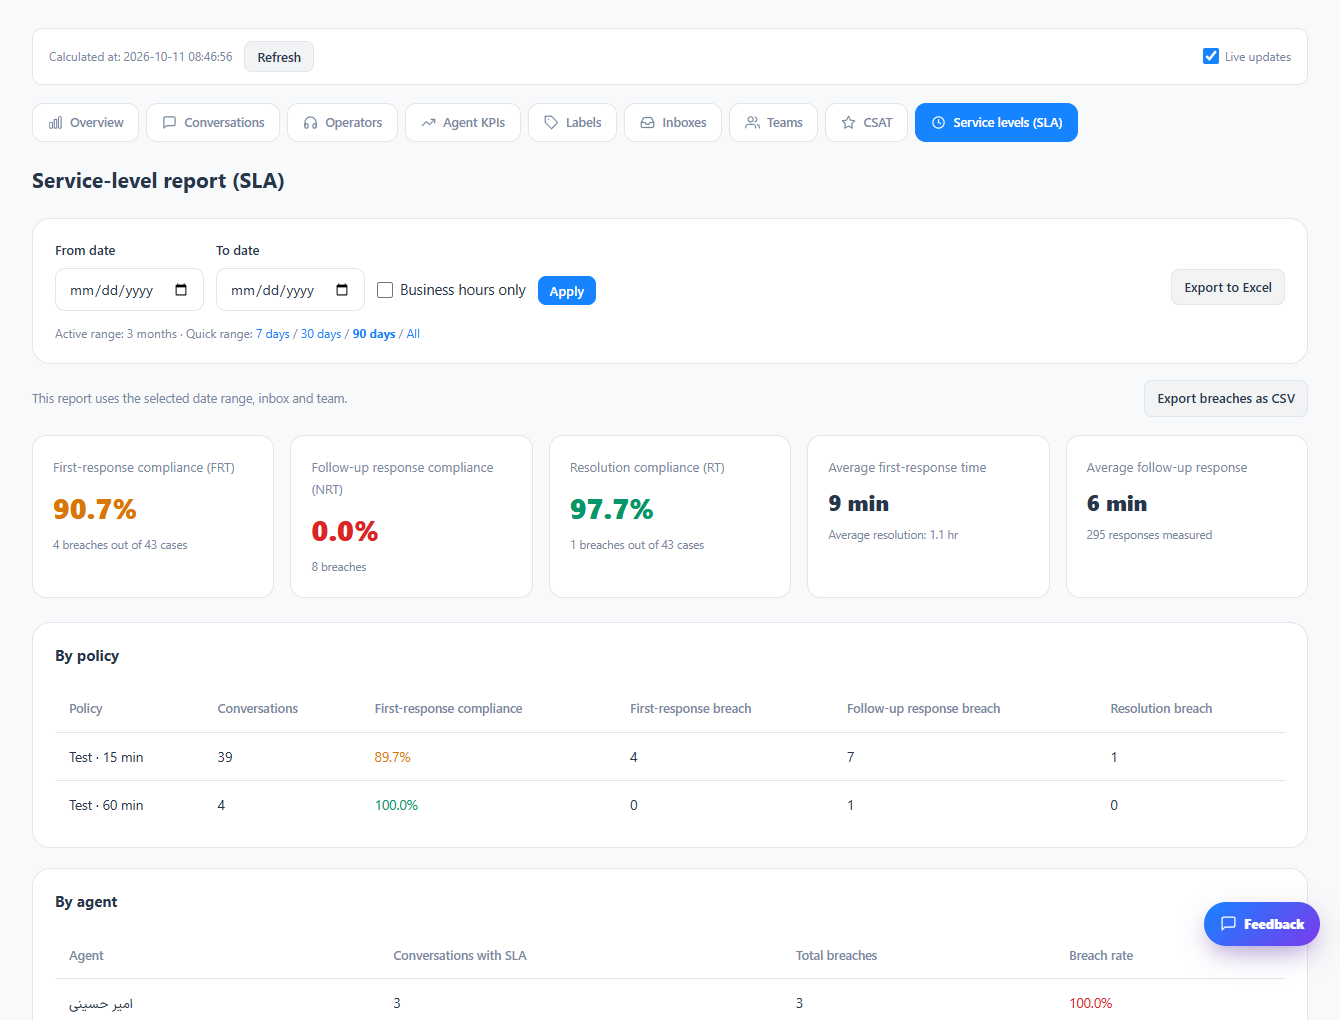The height and width of the screenshot is (1020, 1340).
Task: Click the Conversations with SLA column header
Action: pyautogui.click(x=460, y=955)
